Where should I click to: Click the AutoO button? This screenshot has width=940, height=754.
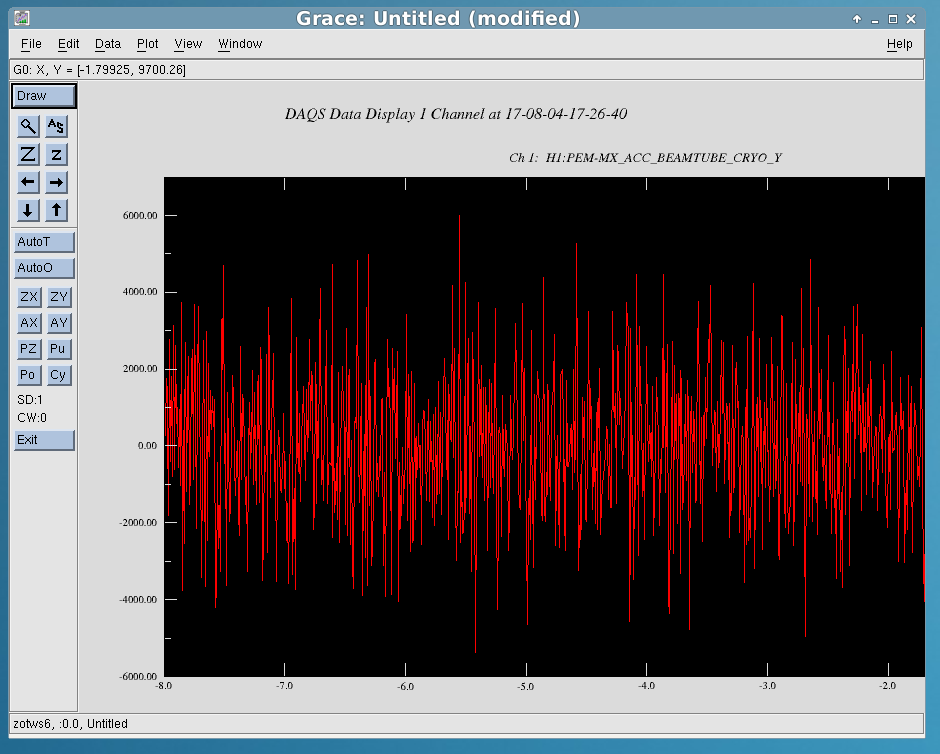coord(44,268)
